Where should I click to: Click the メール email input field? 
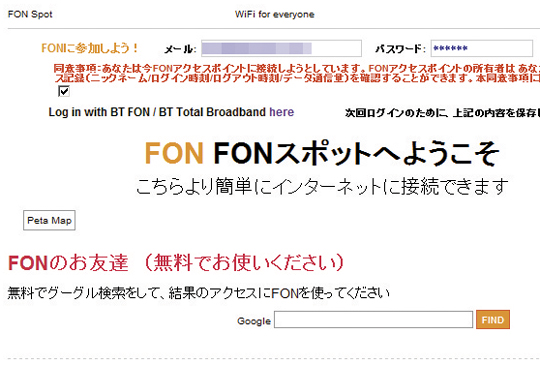[x=281, y=48]
